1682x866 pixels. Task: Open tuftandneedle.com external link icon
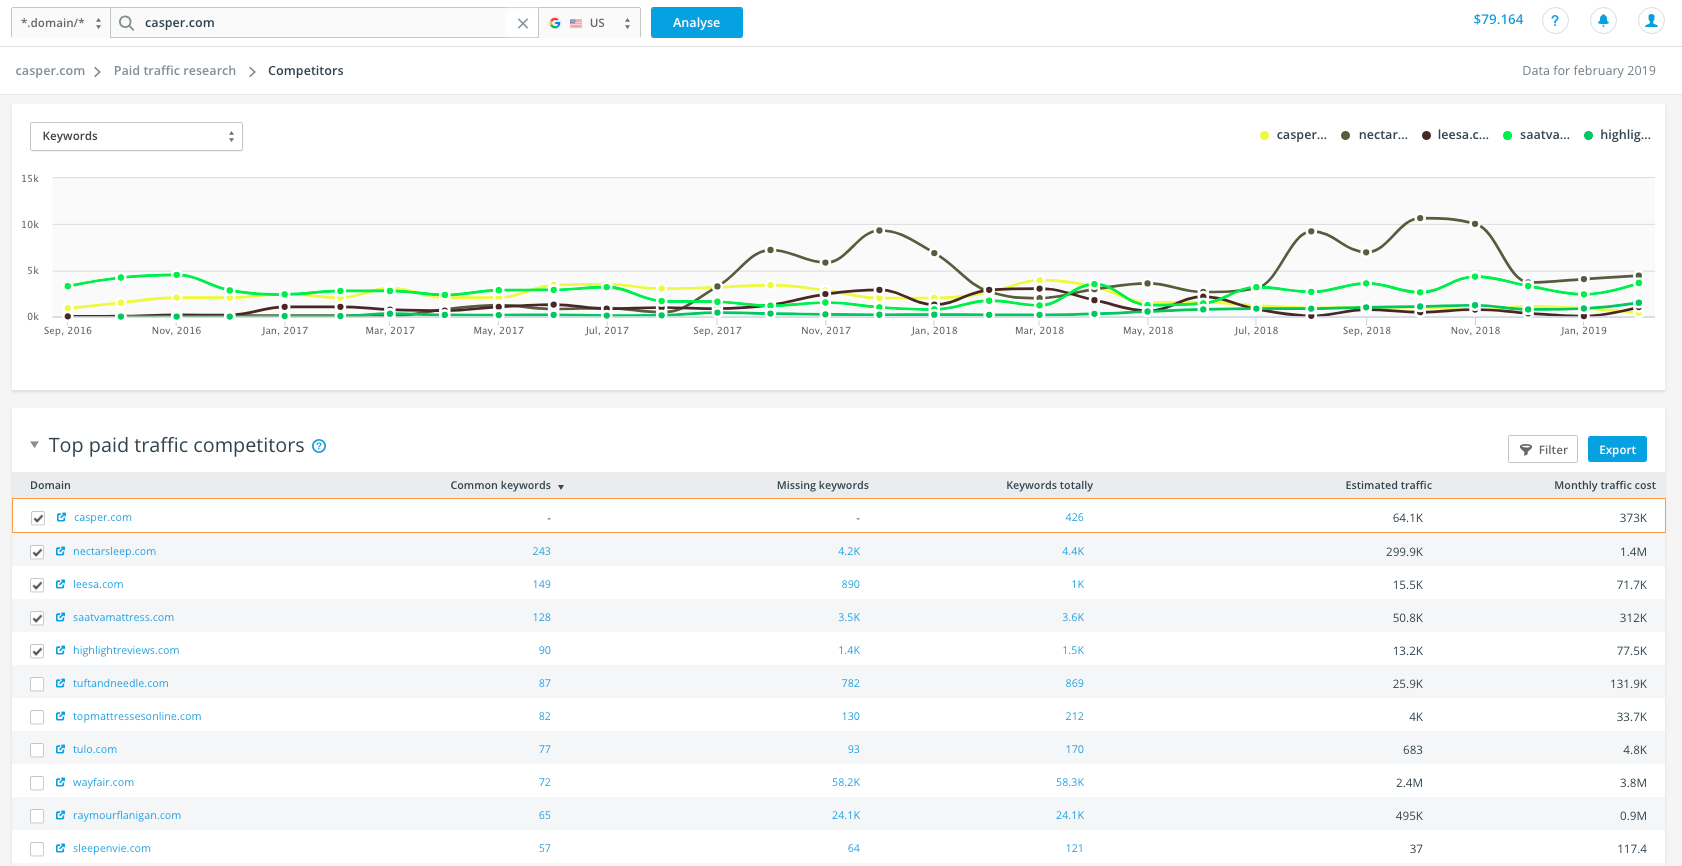61,683
